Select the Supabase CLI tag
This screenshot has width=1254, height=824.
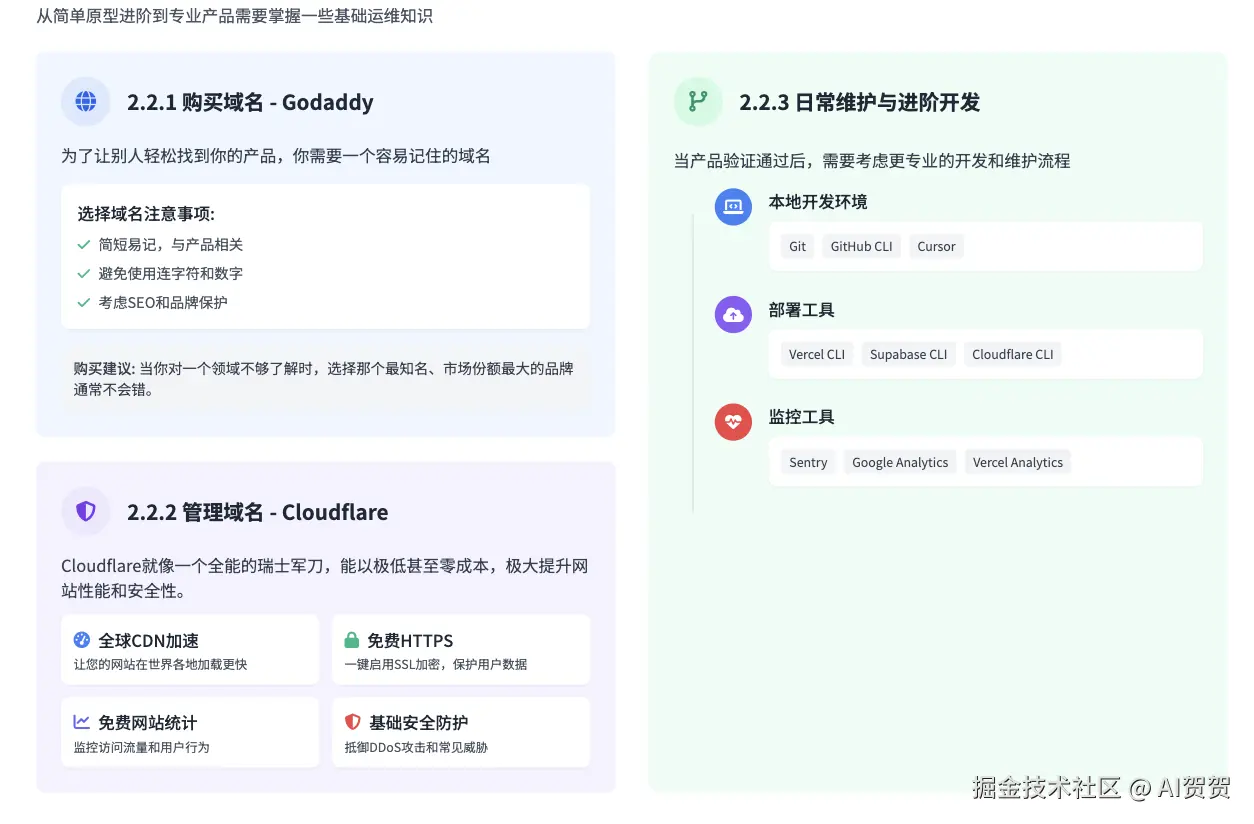click(908, 354)
